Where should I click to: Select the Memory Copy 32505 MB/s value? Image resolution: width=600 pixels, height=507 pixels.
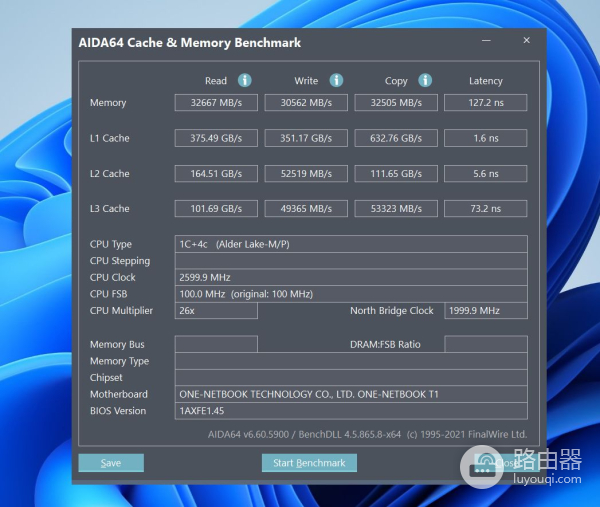pyautogui.click(x=395, y=102)
